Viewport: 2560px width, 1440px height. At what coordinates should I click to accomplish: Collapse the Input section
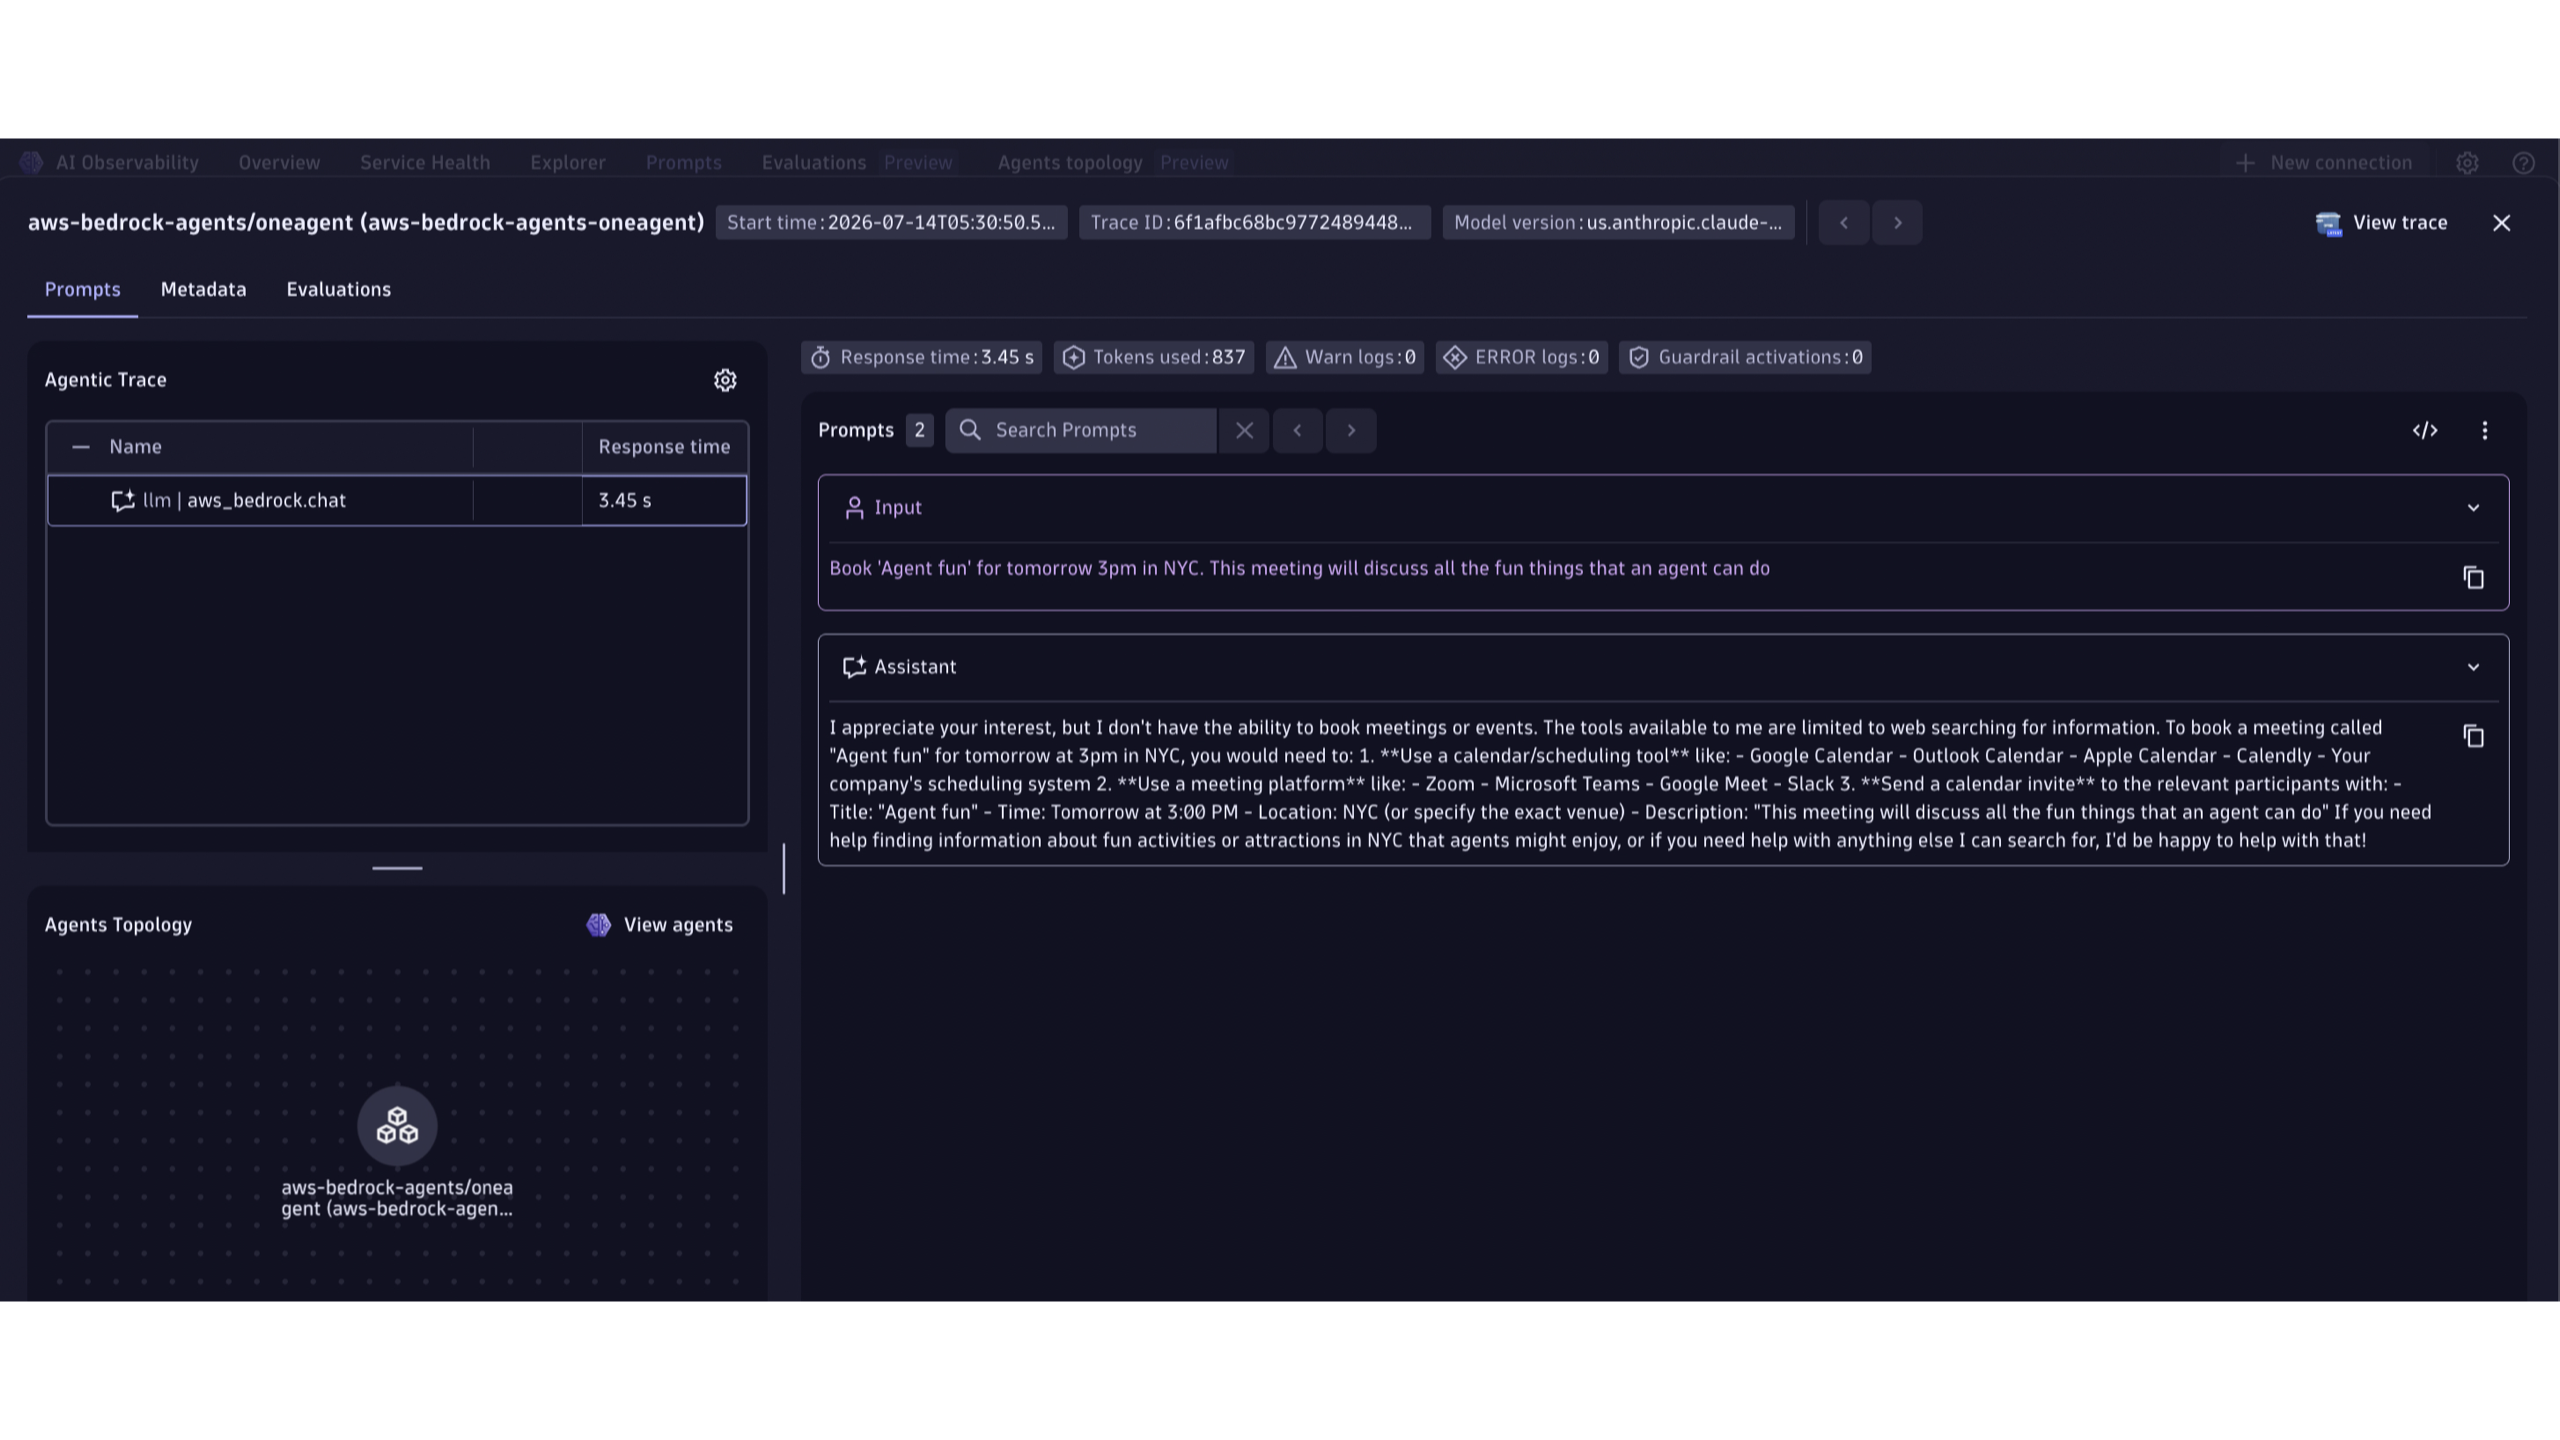click(2473, 508)
